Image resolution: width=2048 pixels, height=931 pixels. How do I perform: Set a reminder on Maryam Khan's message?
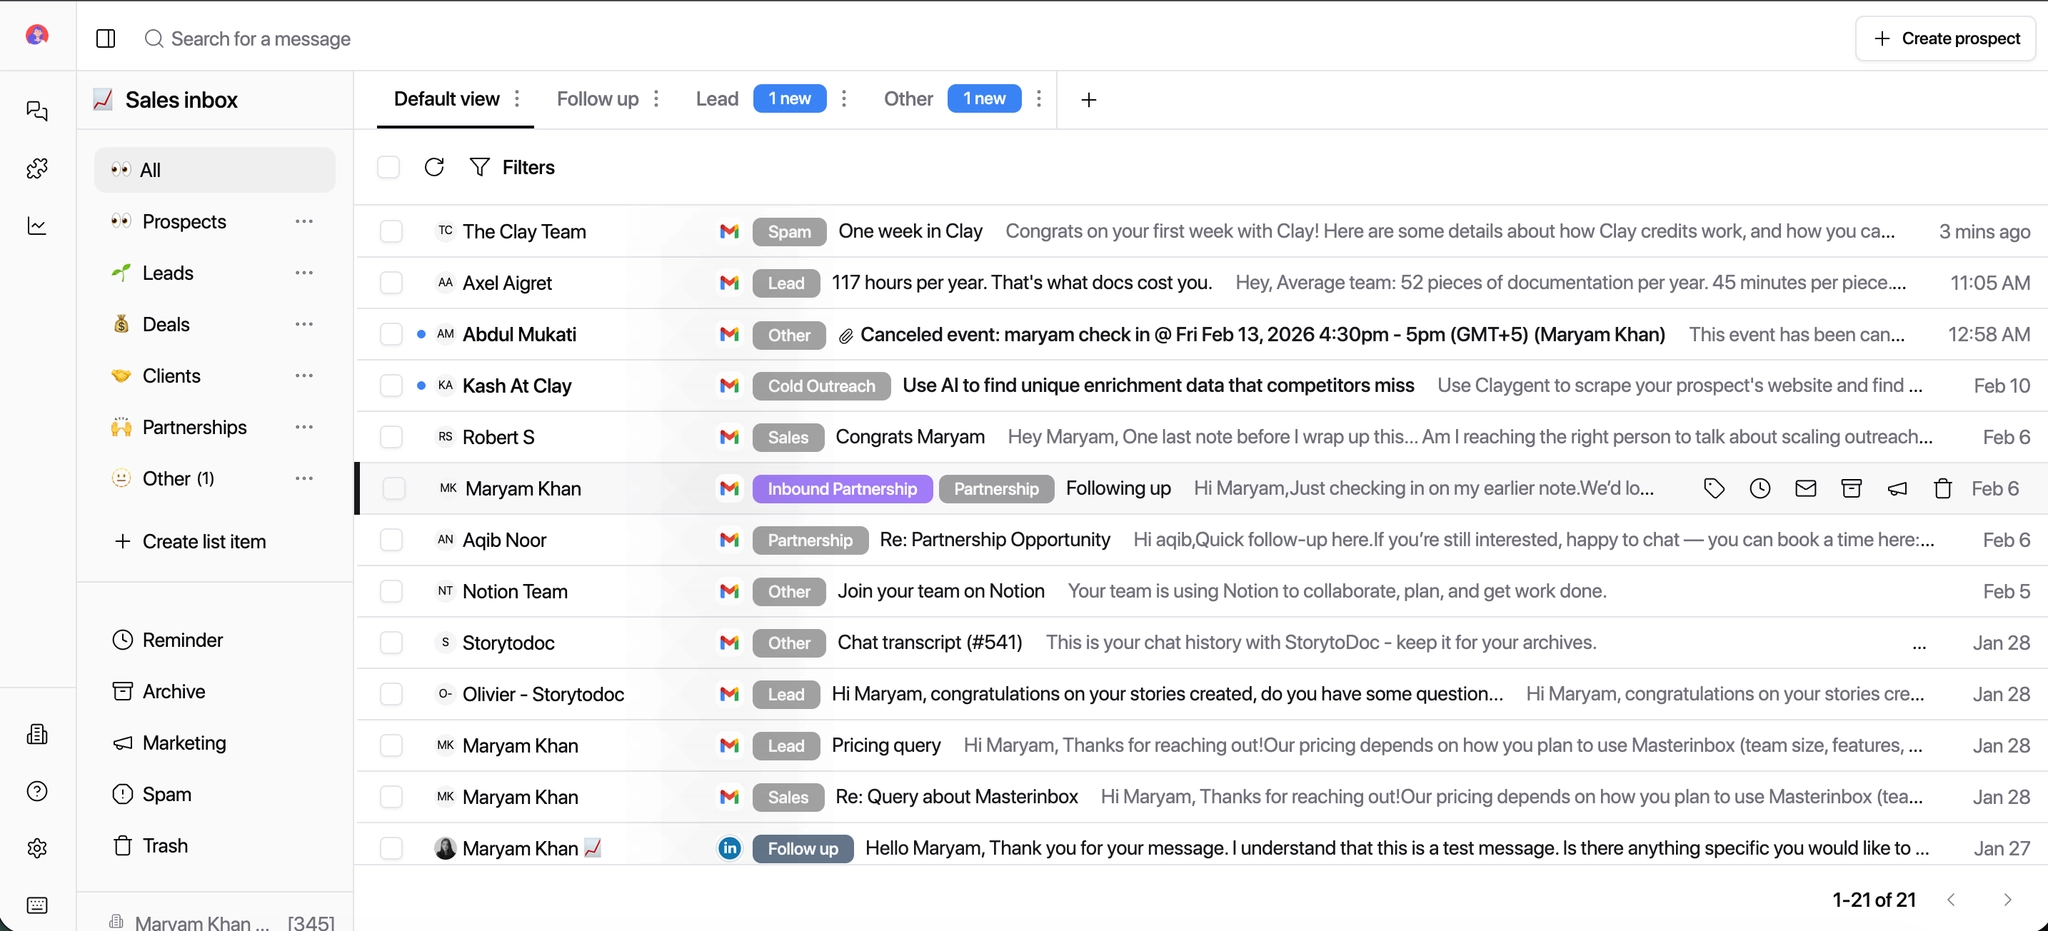[1760, 488]
